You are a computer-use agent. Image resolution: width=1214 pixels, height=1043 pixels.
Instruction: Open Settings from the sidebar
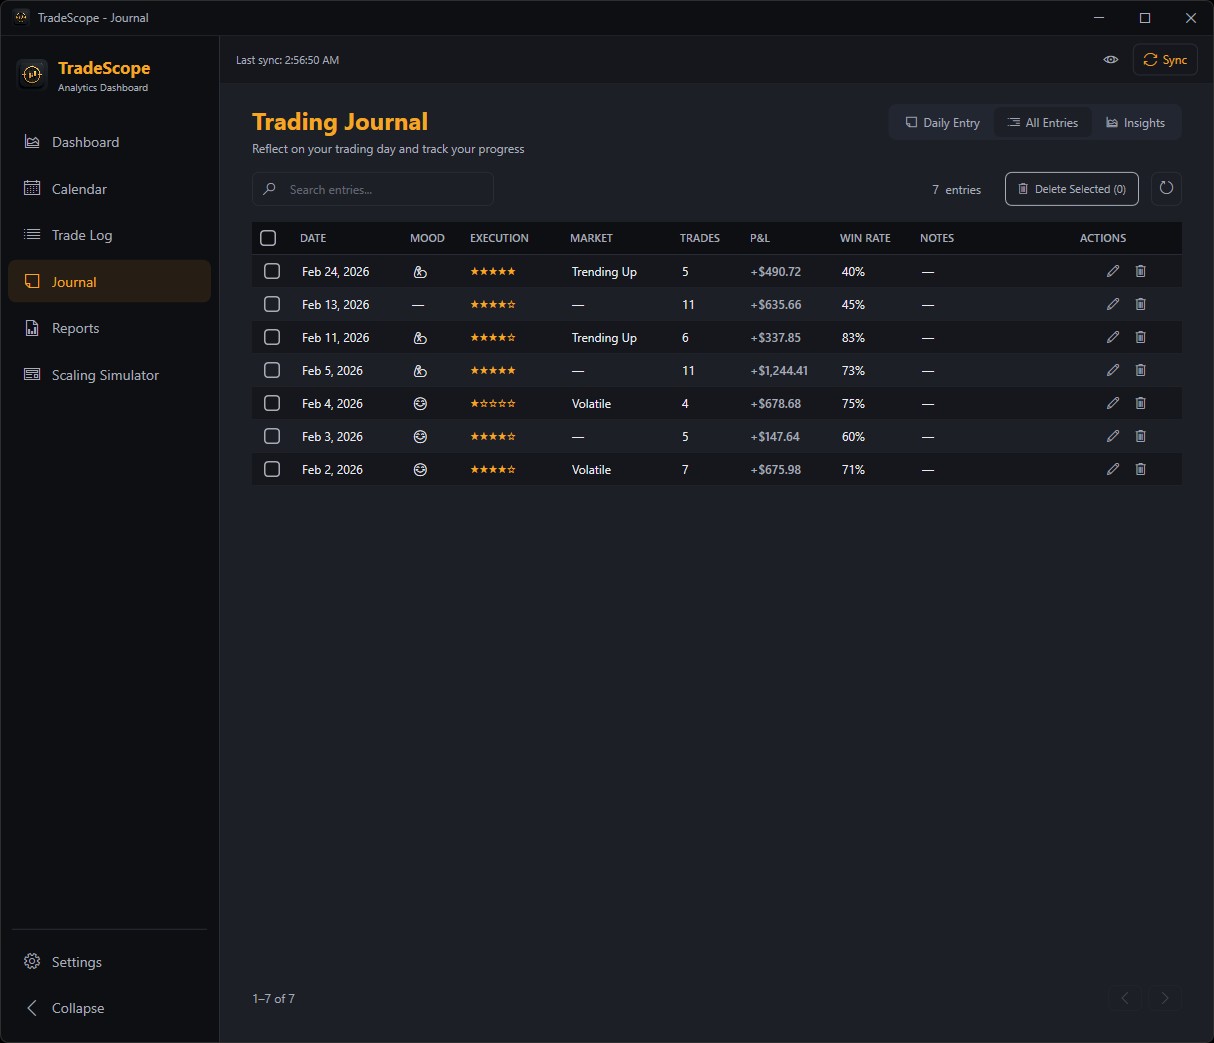pyautogui.click(x=76, y=962)
